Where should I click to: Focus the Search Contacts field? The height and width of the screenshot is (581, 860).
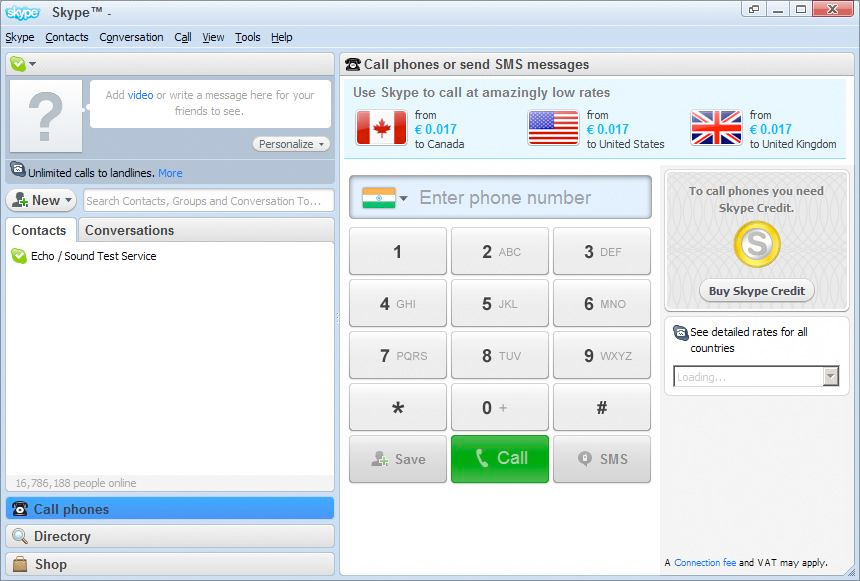[208, 201]
